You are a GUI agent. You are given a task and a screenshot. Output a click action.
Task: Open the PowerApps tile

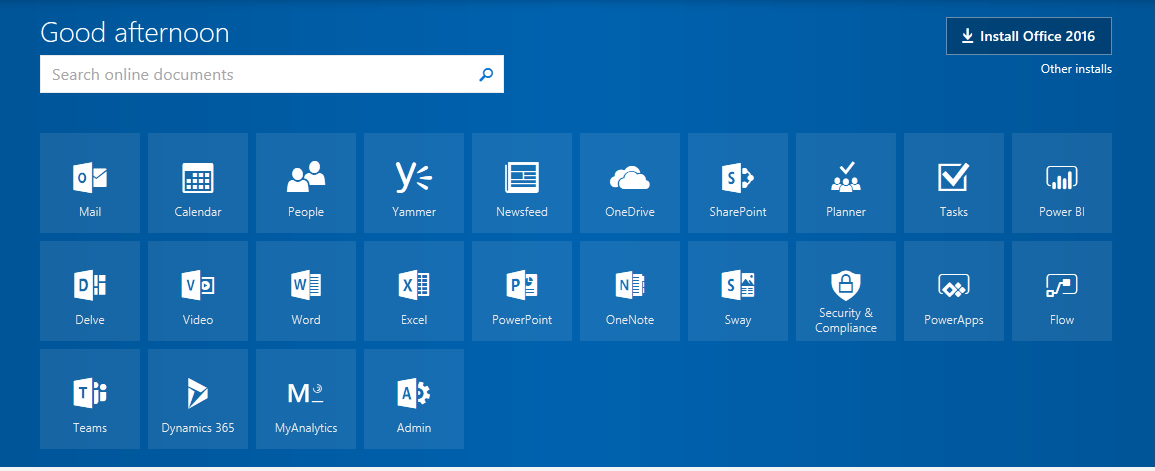coord(954,291)
